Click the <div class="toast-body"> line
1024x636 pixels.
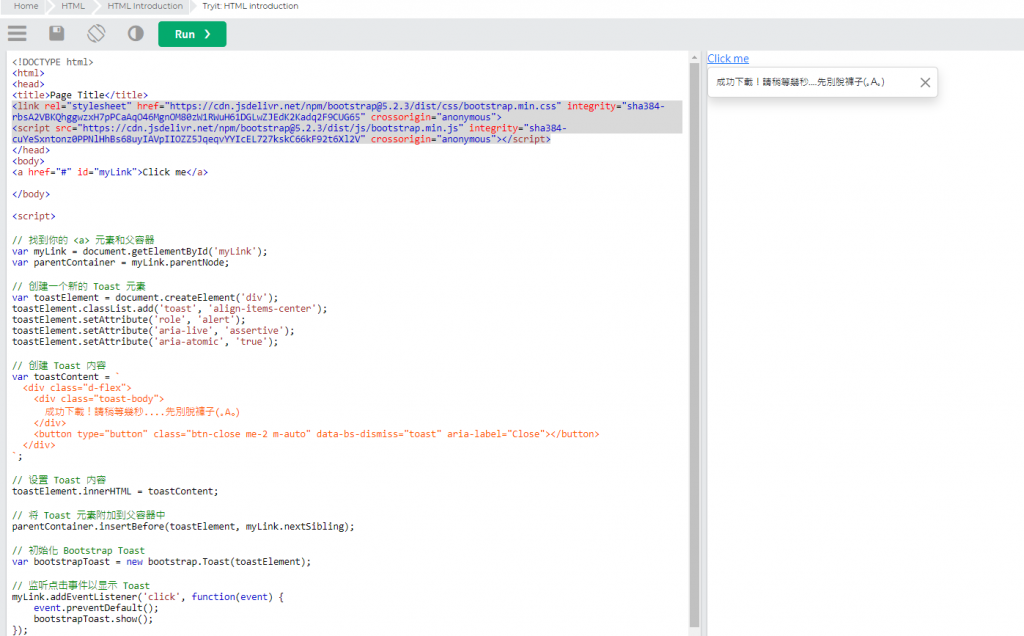[99, 399]
